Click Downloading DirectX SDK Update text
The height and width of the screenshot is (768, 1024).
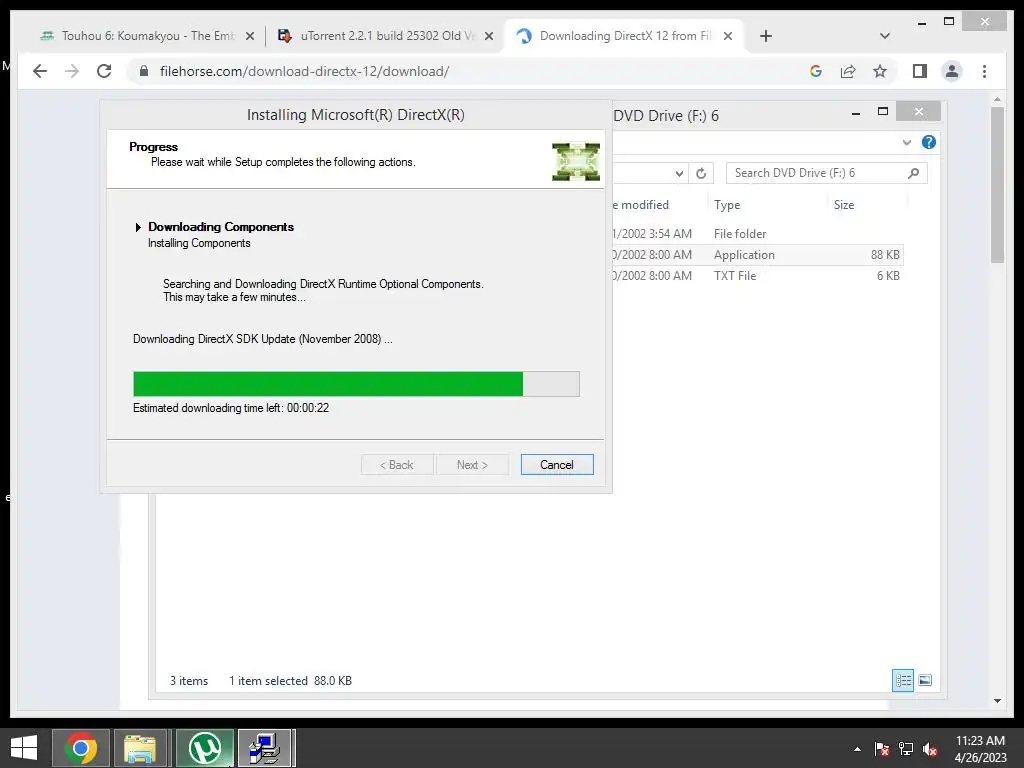(263, 339)
